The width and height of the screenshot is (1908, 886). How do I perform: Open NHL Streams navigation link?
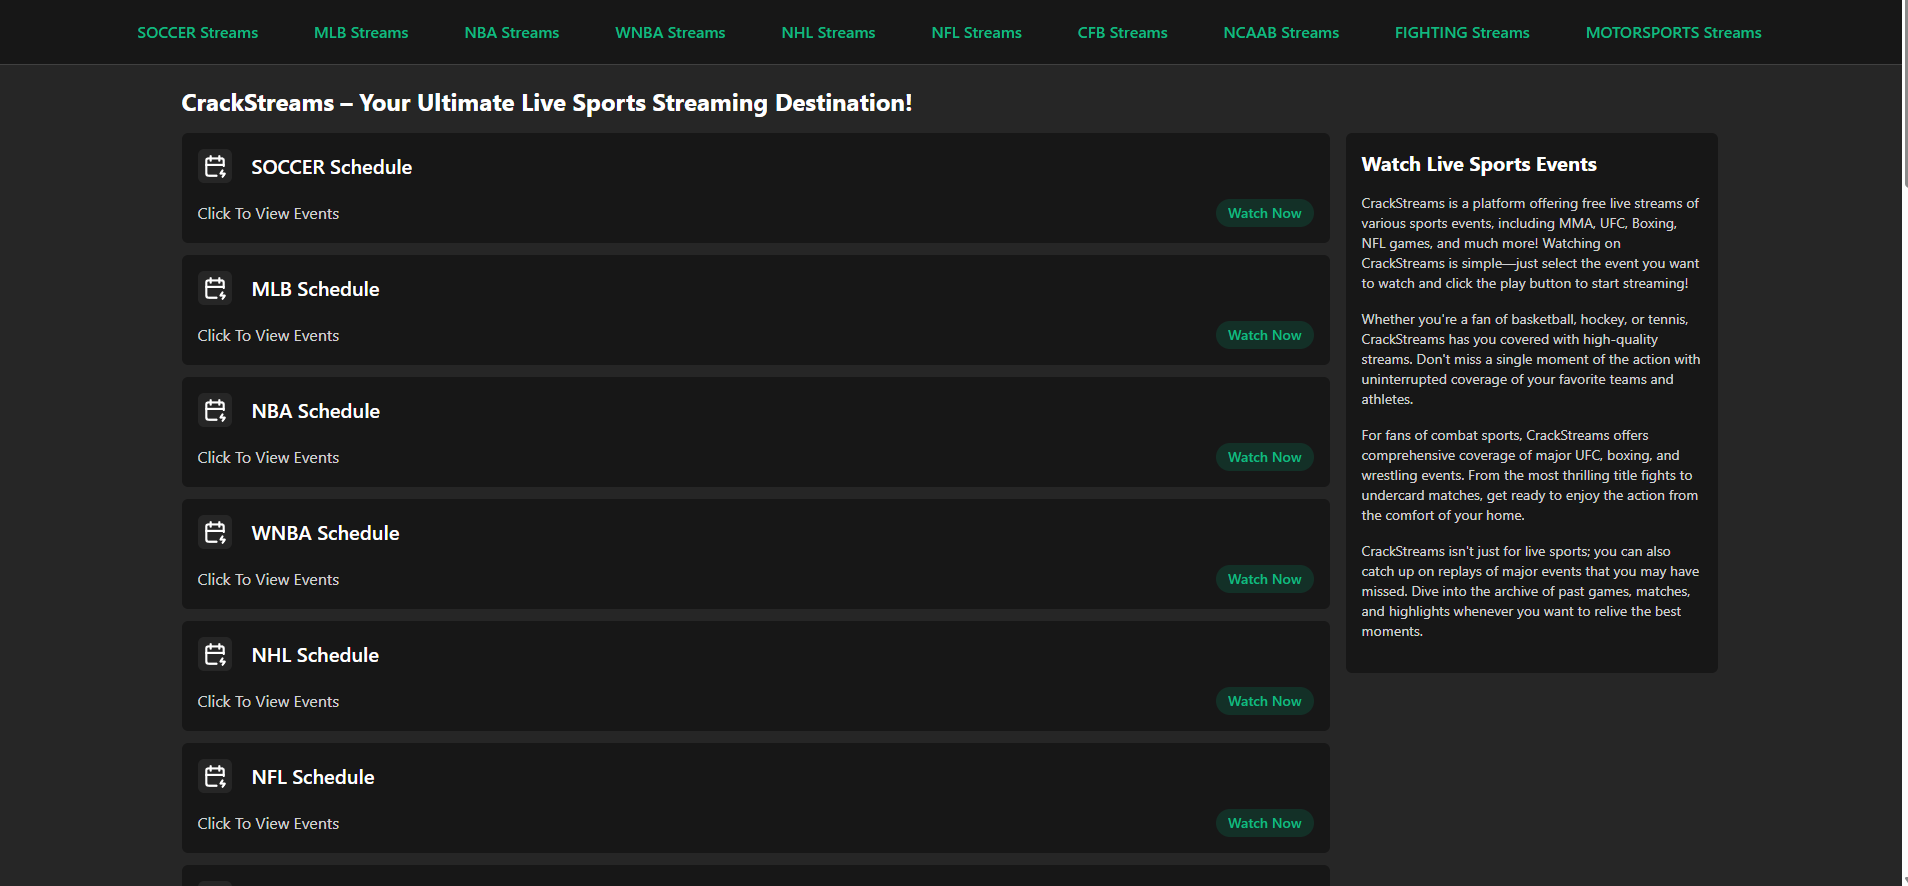[x=828, y=33]
